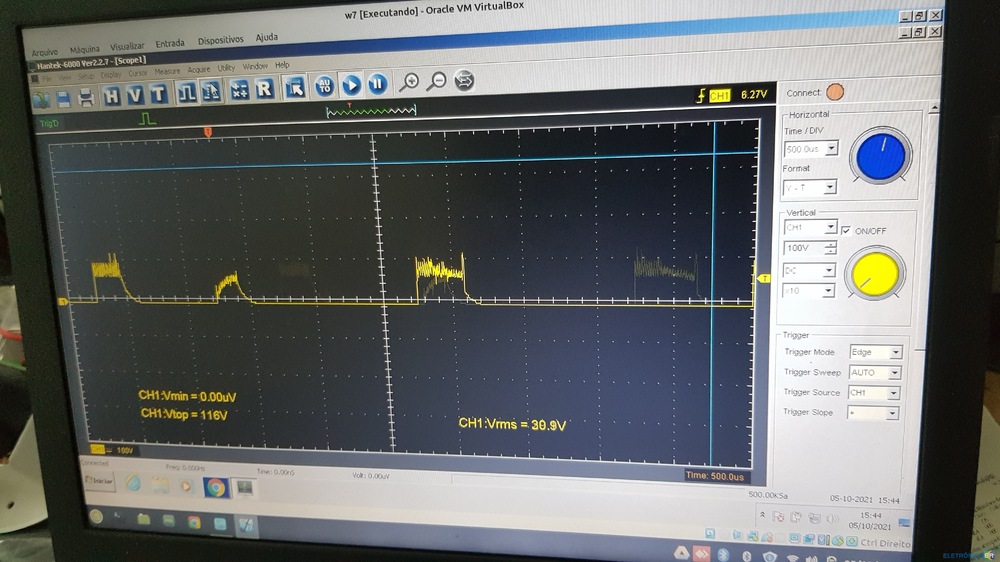1000x562 pixels.
Task: Click the 100V volts/div stepper arrows
Action: tap(830, 248)
